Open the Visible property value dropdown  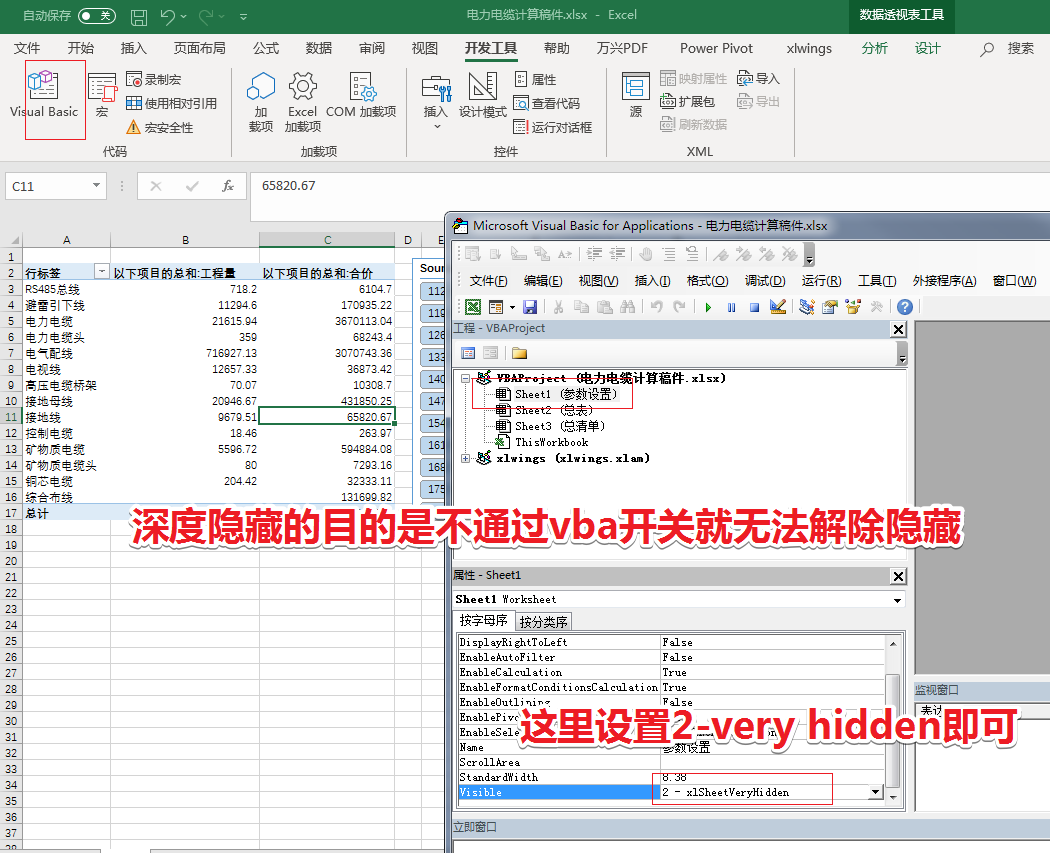tap(875, 792)
